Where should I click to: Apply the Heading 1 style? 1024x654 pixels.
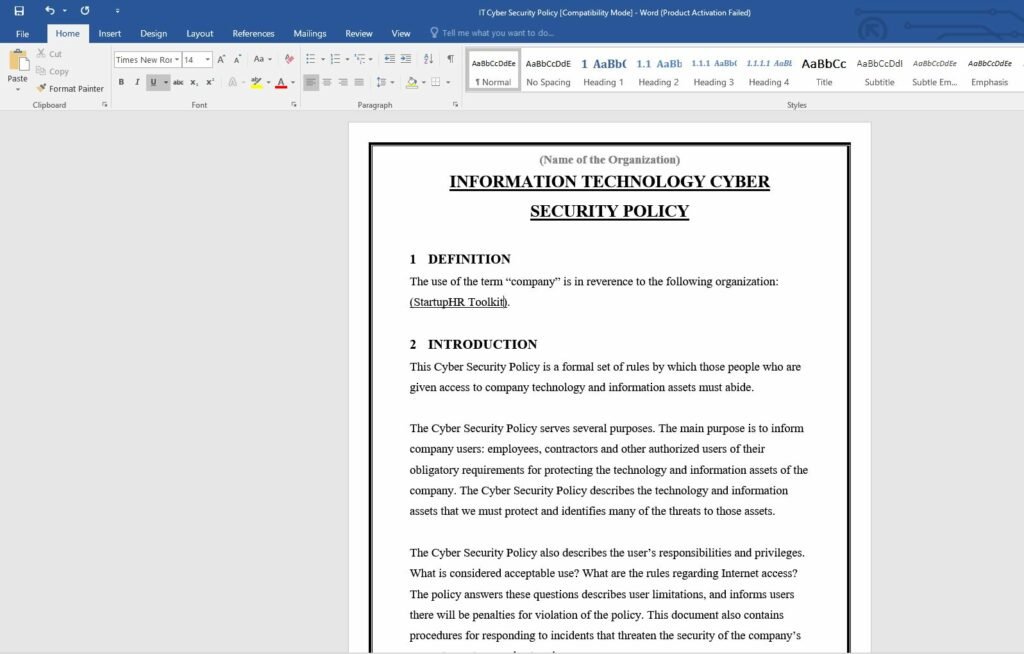pos(603,70)
